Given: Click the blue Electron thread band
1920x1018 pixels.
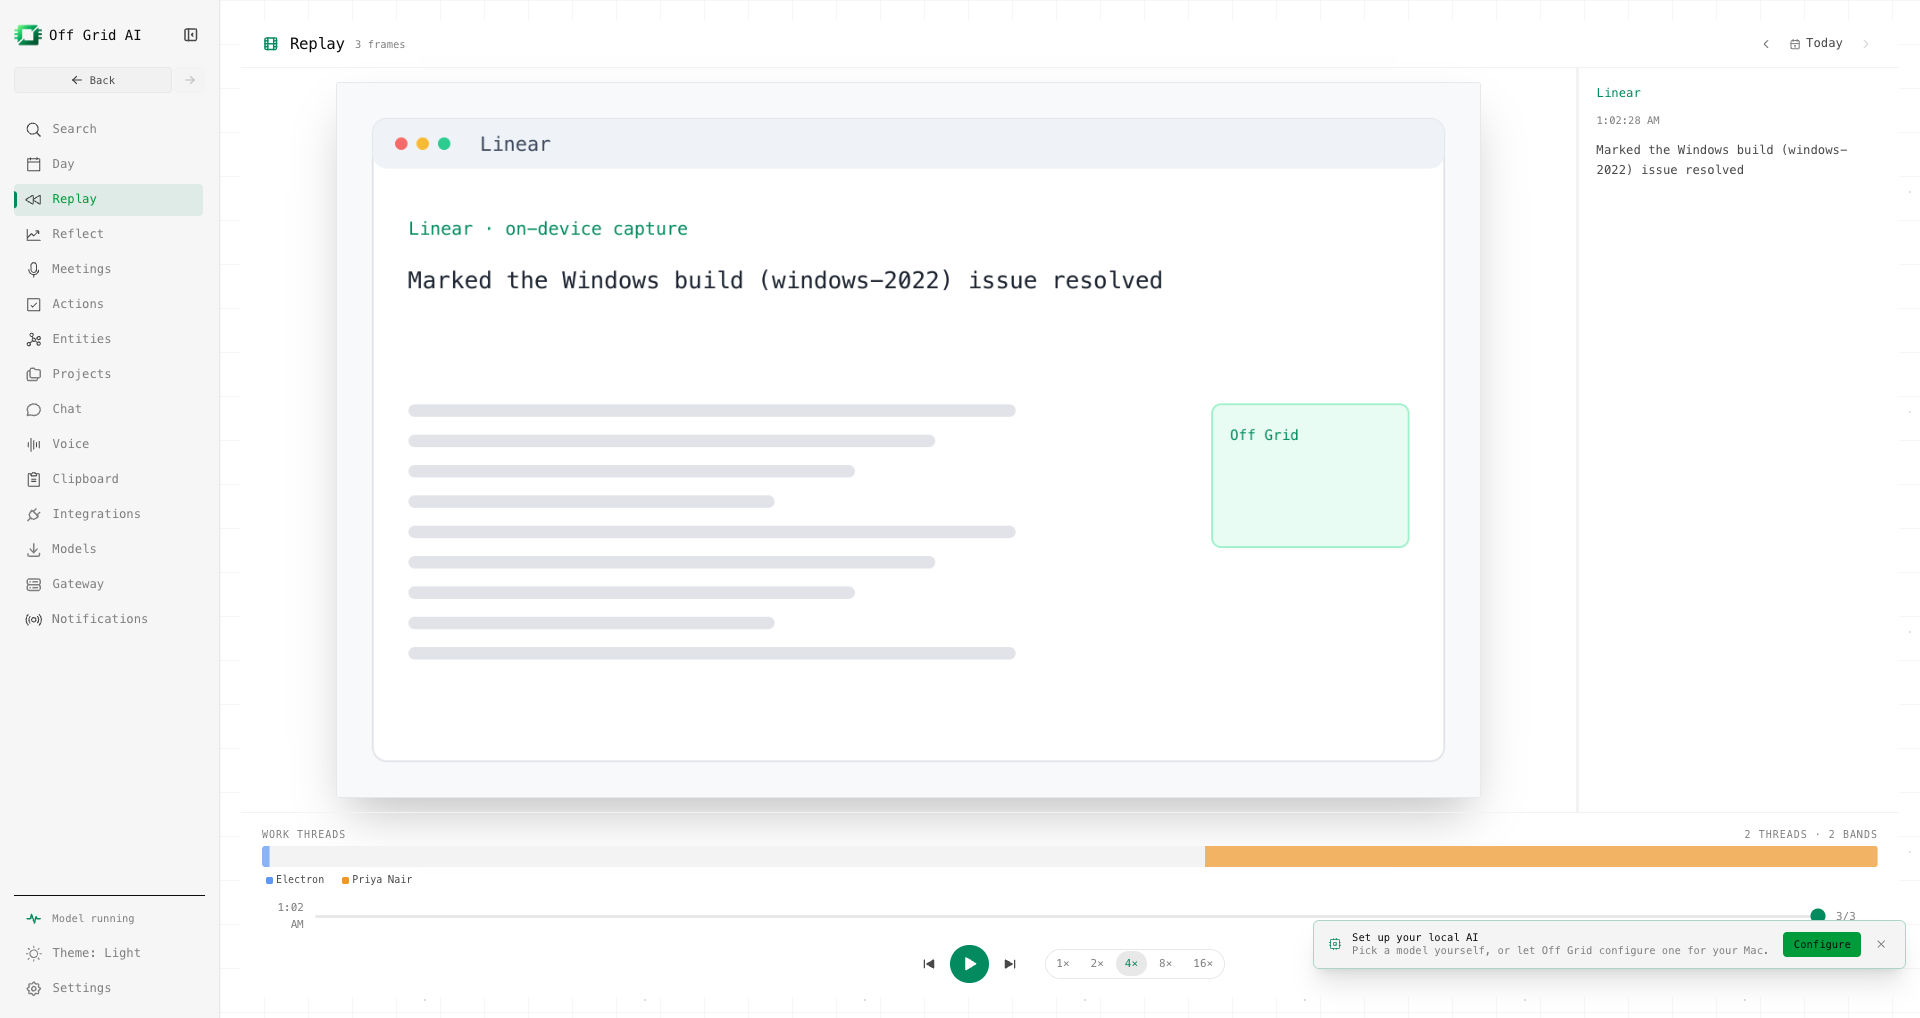Looking at the screenshot, I should pos(266,856).
